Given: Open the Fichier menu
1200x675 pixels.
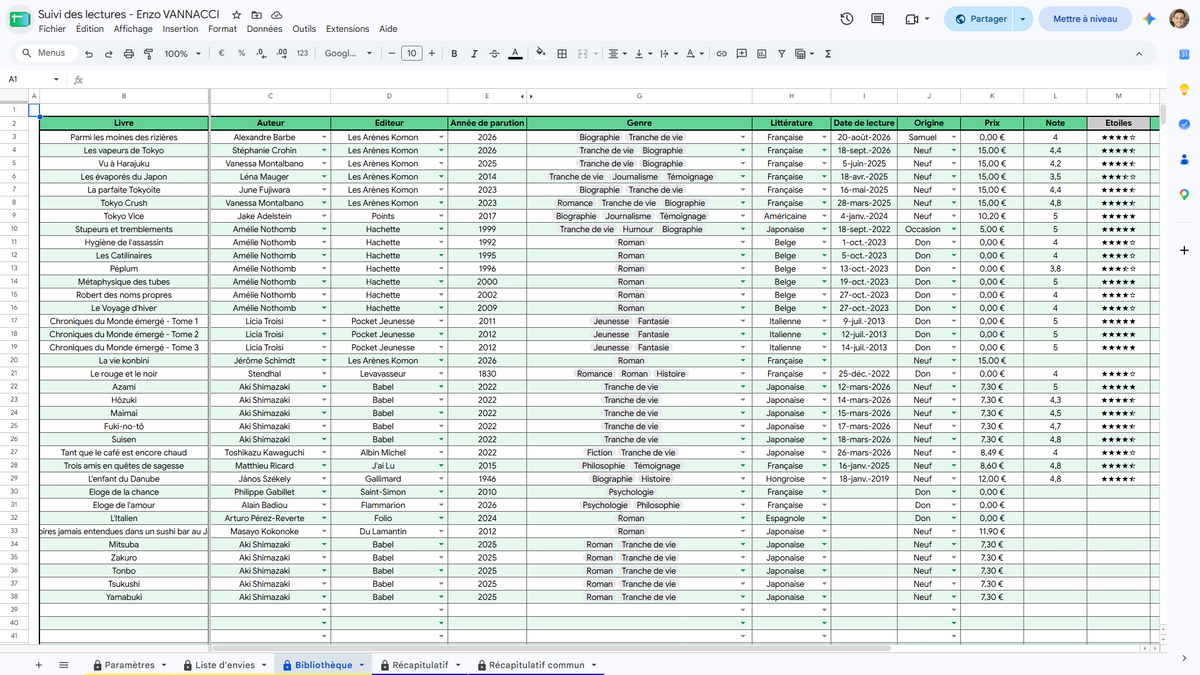Looking at the screenshot, I should [52, 29].
